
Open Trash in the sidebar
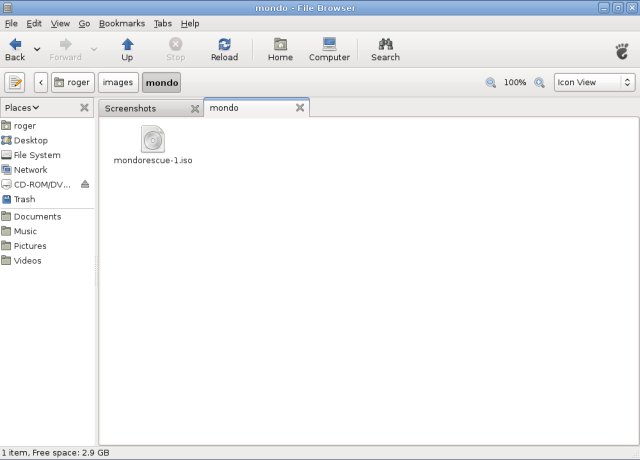click(x=47, y=199)
